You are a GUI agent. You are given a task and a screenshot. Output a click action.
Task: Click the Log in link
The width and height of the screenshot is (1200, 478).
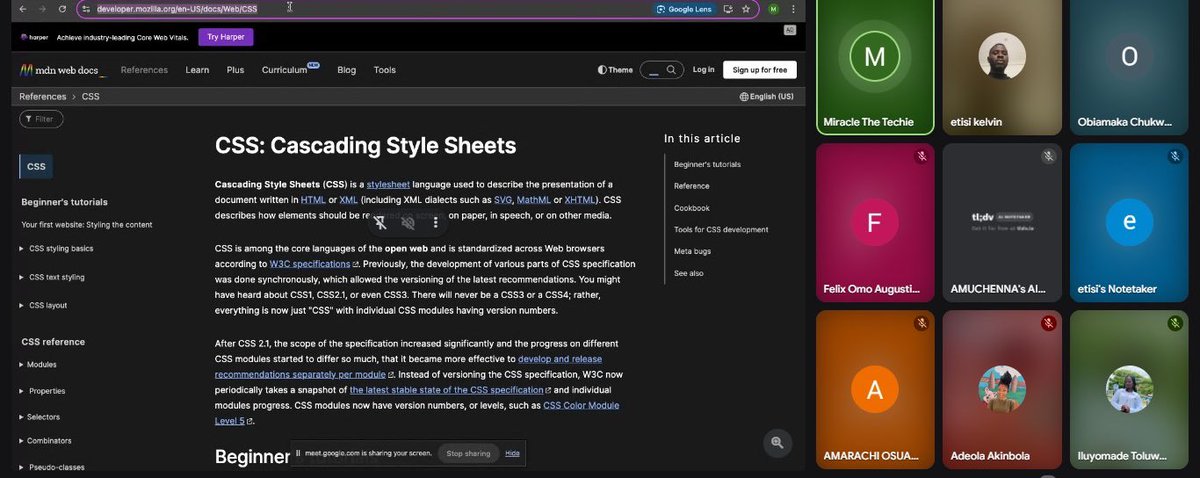coord(703,70)
